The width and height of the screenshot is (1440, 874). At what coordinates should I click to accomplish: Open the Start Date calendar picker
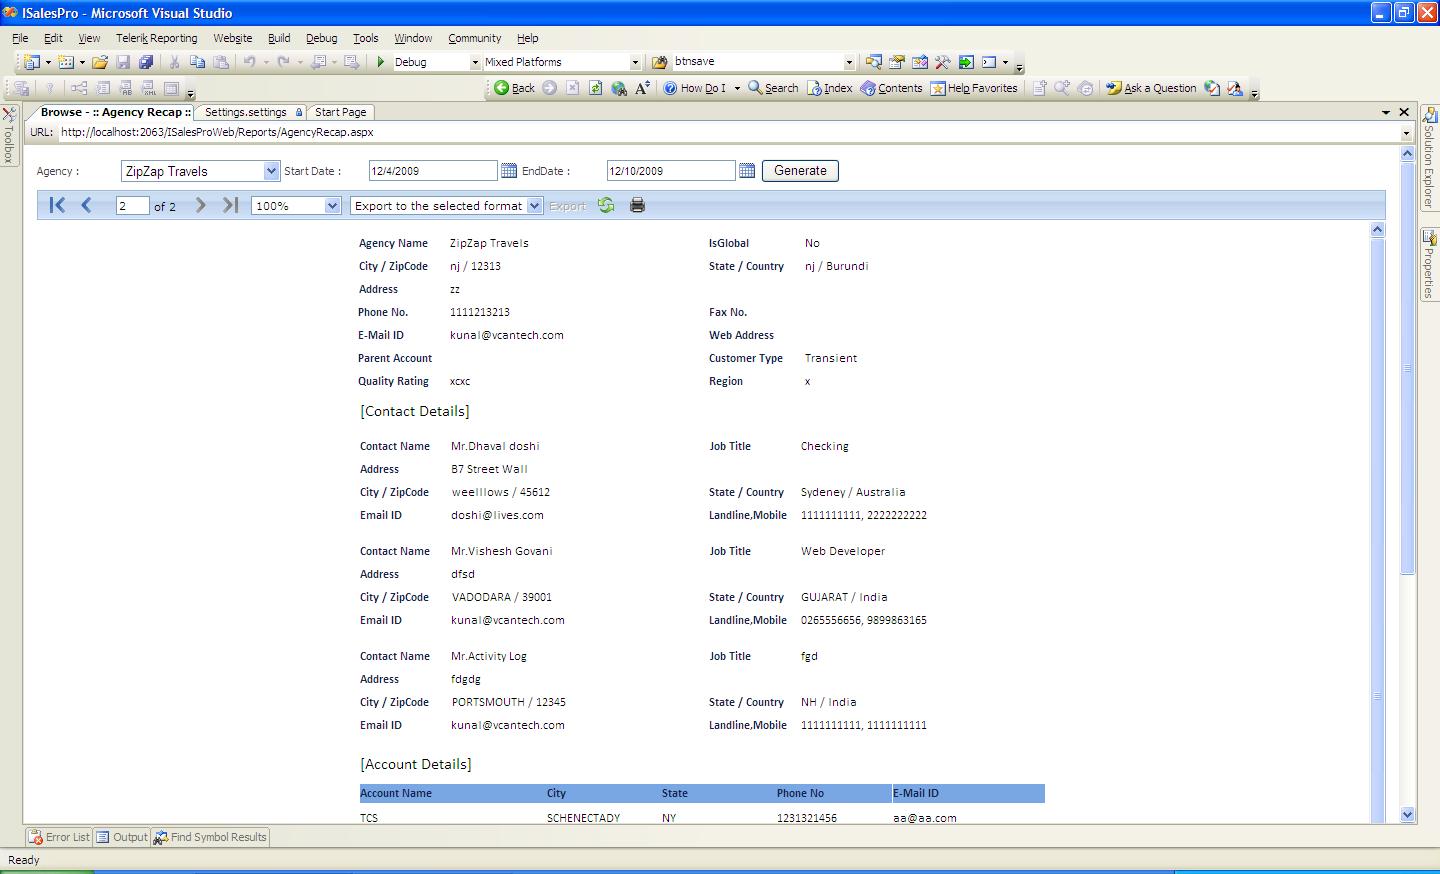point(509,171)
